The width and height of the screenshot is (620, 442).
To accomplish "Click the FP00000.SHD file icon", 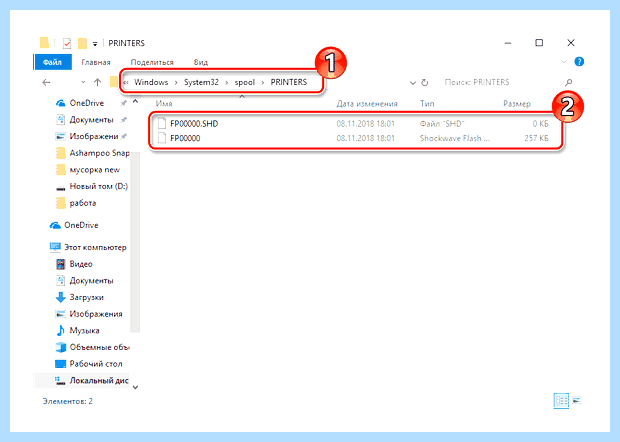I will coord(161,123).
